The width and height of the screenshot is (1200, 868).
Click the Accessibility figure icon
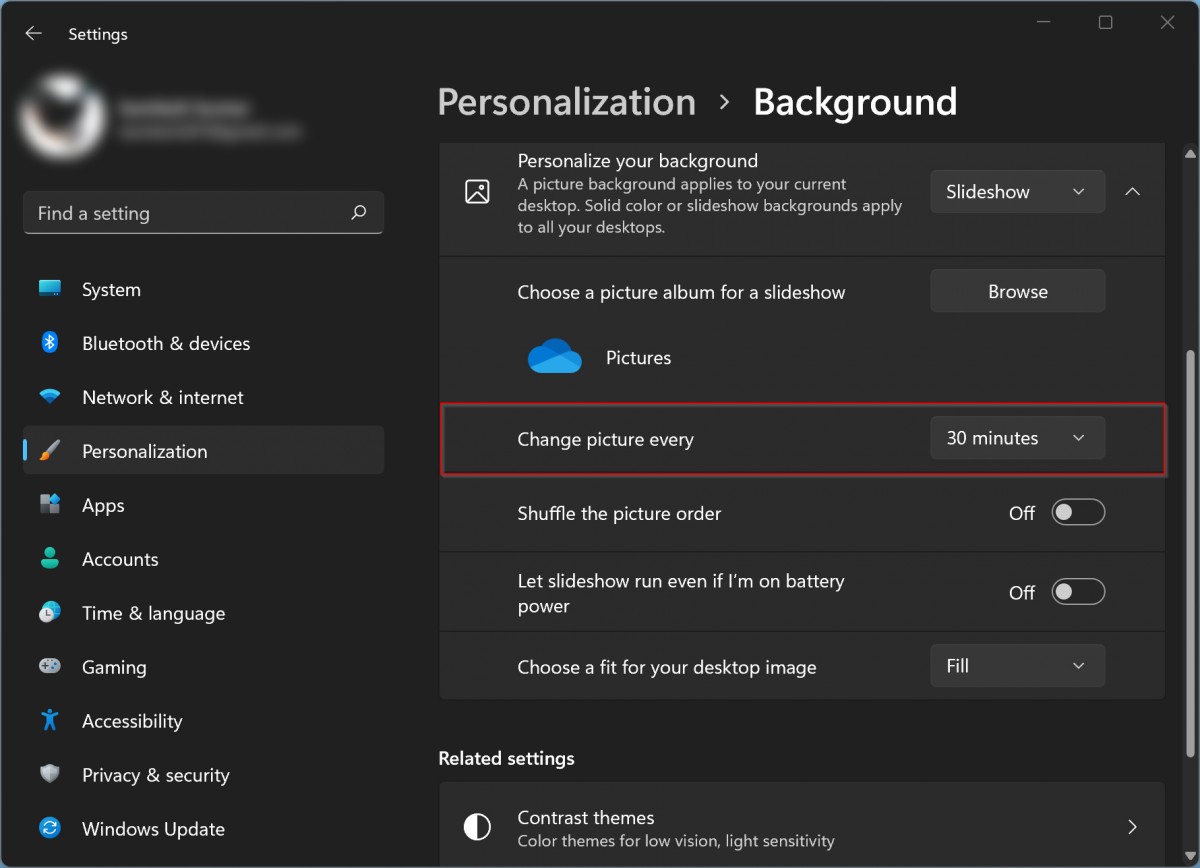coord(50,721)
